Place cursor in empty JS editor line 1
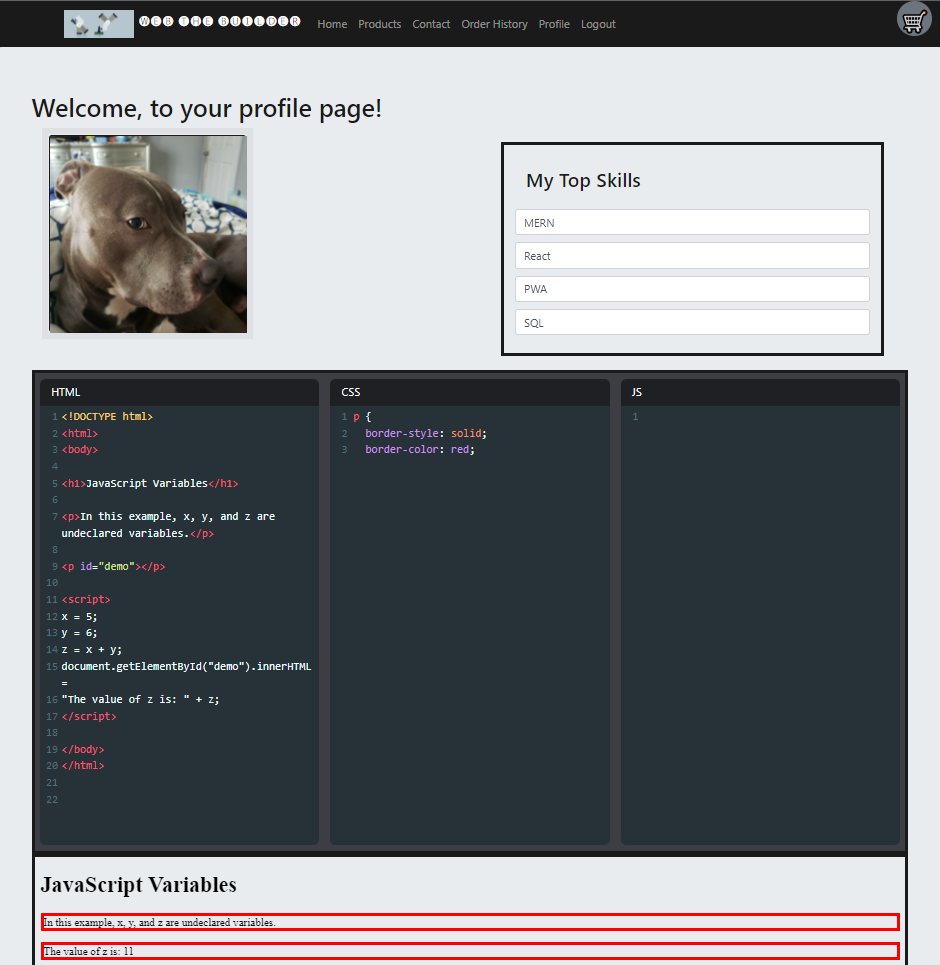 766,417
